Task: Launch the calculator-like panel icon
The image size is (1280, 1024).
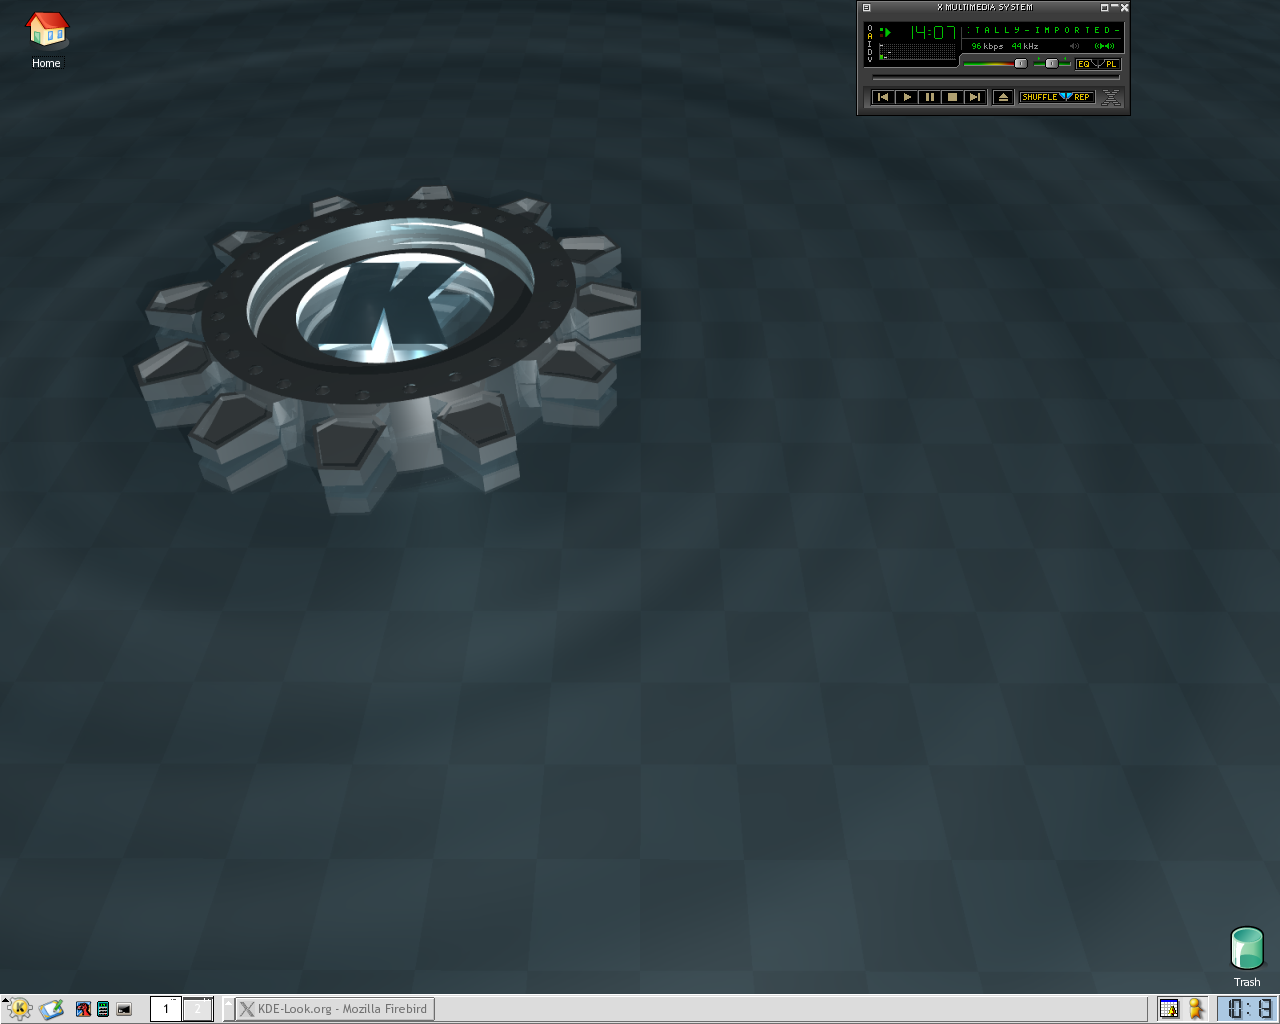Action: tap(103, 1009)
